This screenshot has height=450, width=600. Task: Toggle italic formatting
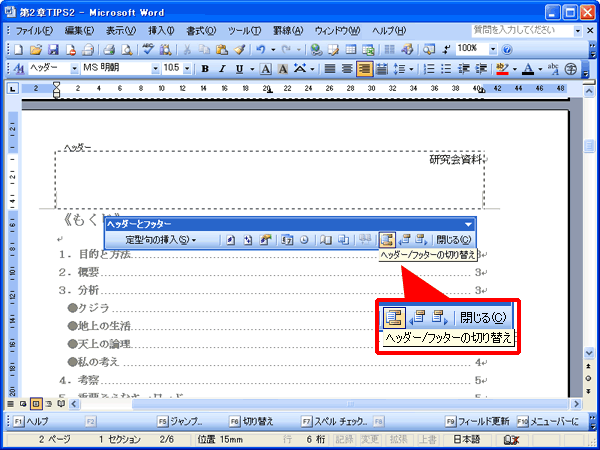click(222, 69)
